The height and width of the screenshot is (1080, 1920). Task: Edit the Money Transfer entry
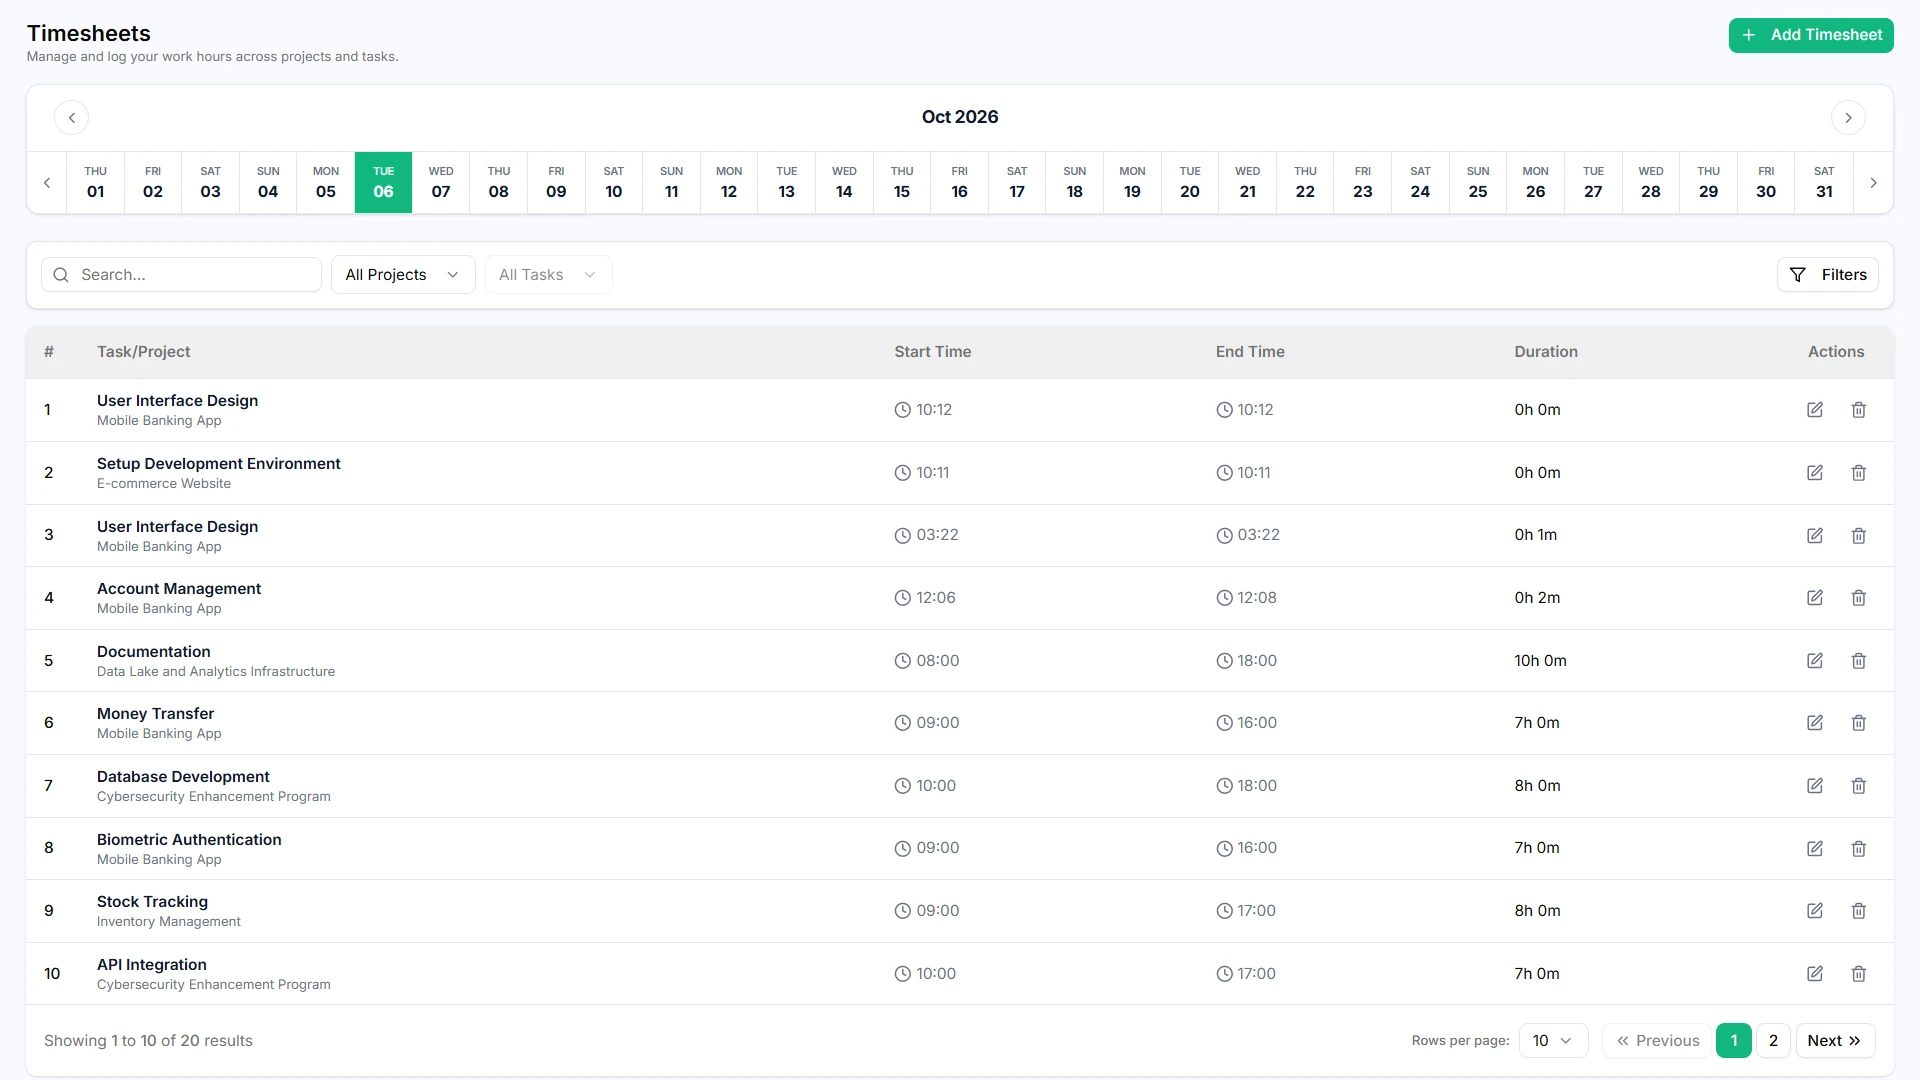tap(1815, 723)
